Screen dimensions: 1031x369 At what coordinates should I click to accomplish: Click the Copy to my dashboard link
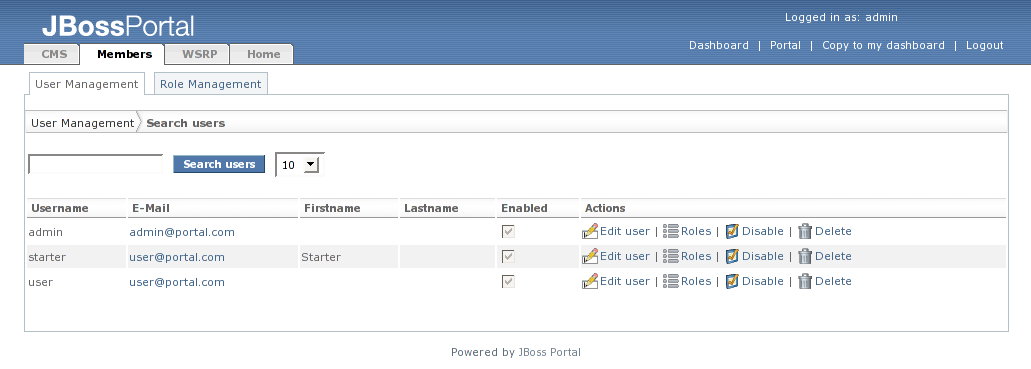(883, 45)
